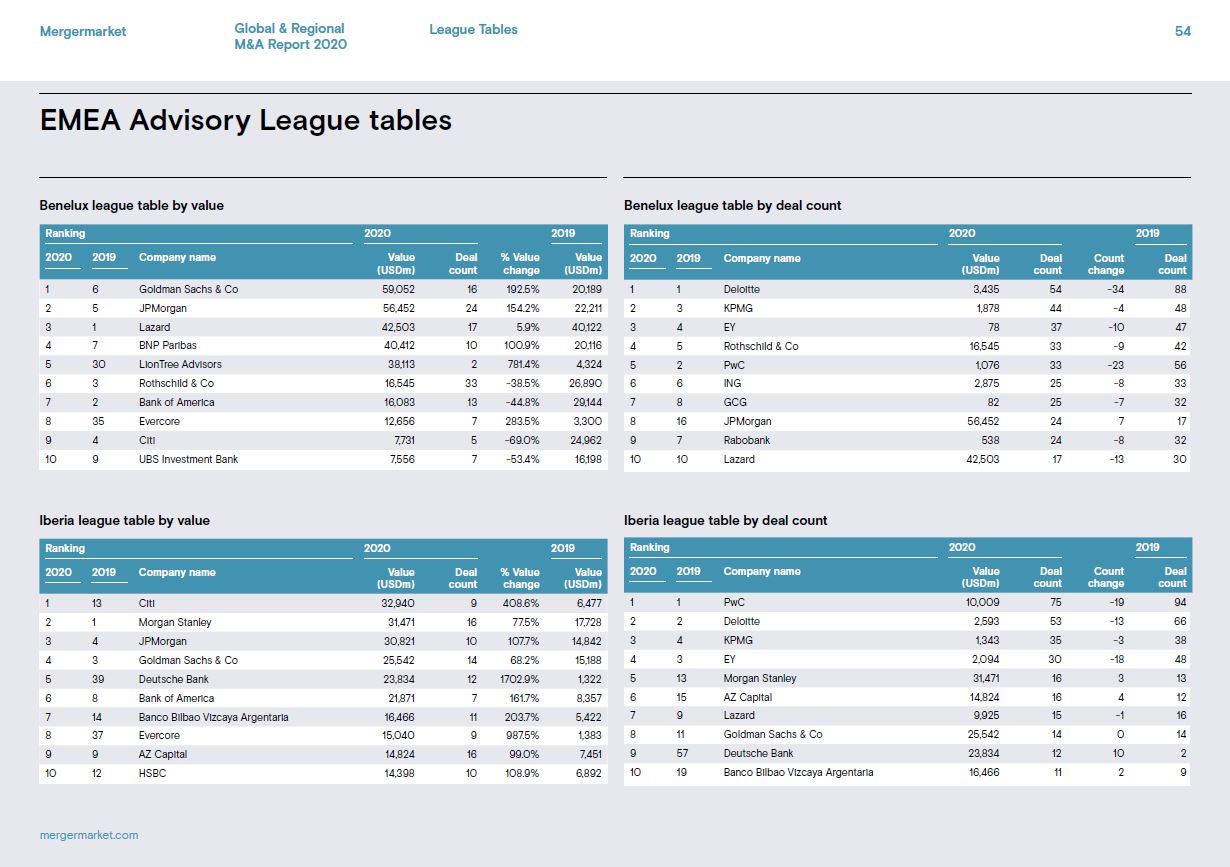Select the 'ING' company name

(x=733, y=384)
